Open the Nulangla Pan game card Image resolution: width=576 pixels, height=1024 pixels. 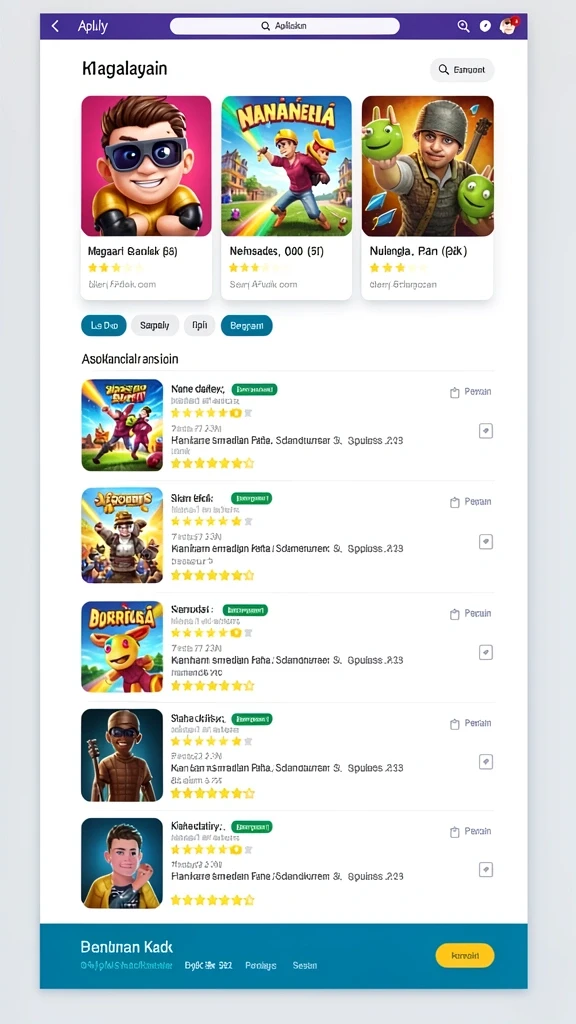coord(427,198)
